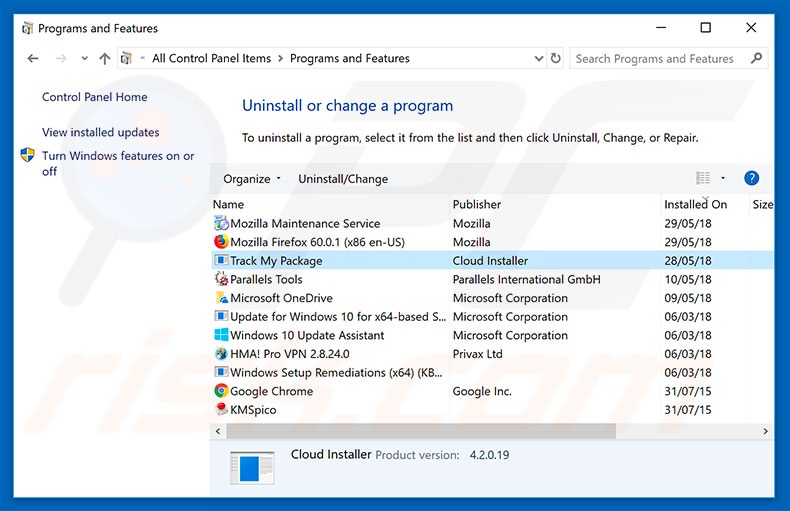Click the 09/05/18 install date
The height and width of the screenshot is (511, 790).
tap(688, 298)
